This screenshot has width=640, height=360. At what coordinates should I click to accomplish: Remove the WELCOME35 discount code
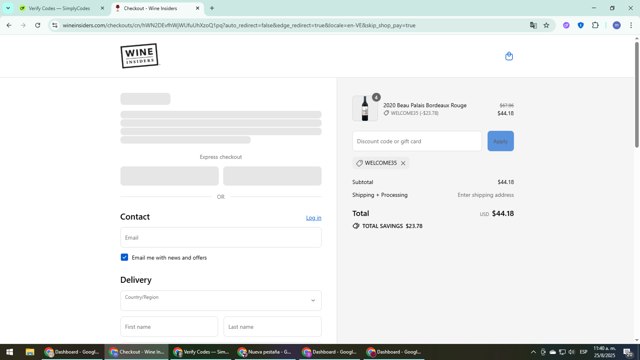[x=403, y=163]
